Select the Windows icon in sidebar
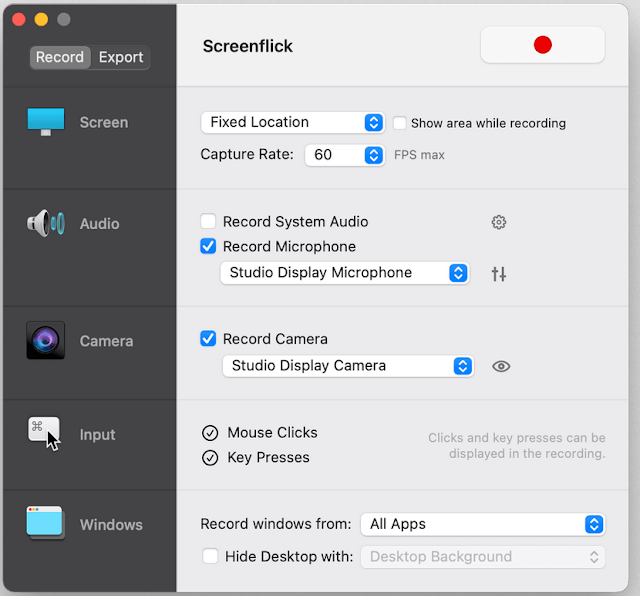The width and height of the screenshot is (640, 596). [x=45, y=523]
